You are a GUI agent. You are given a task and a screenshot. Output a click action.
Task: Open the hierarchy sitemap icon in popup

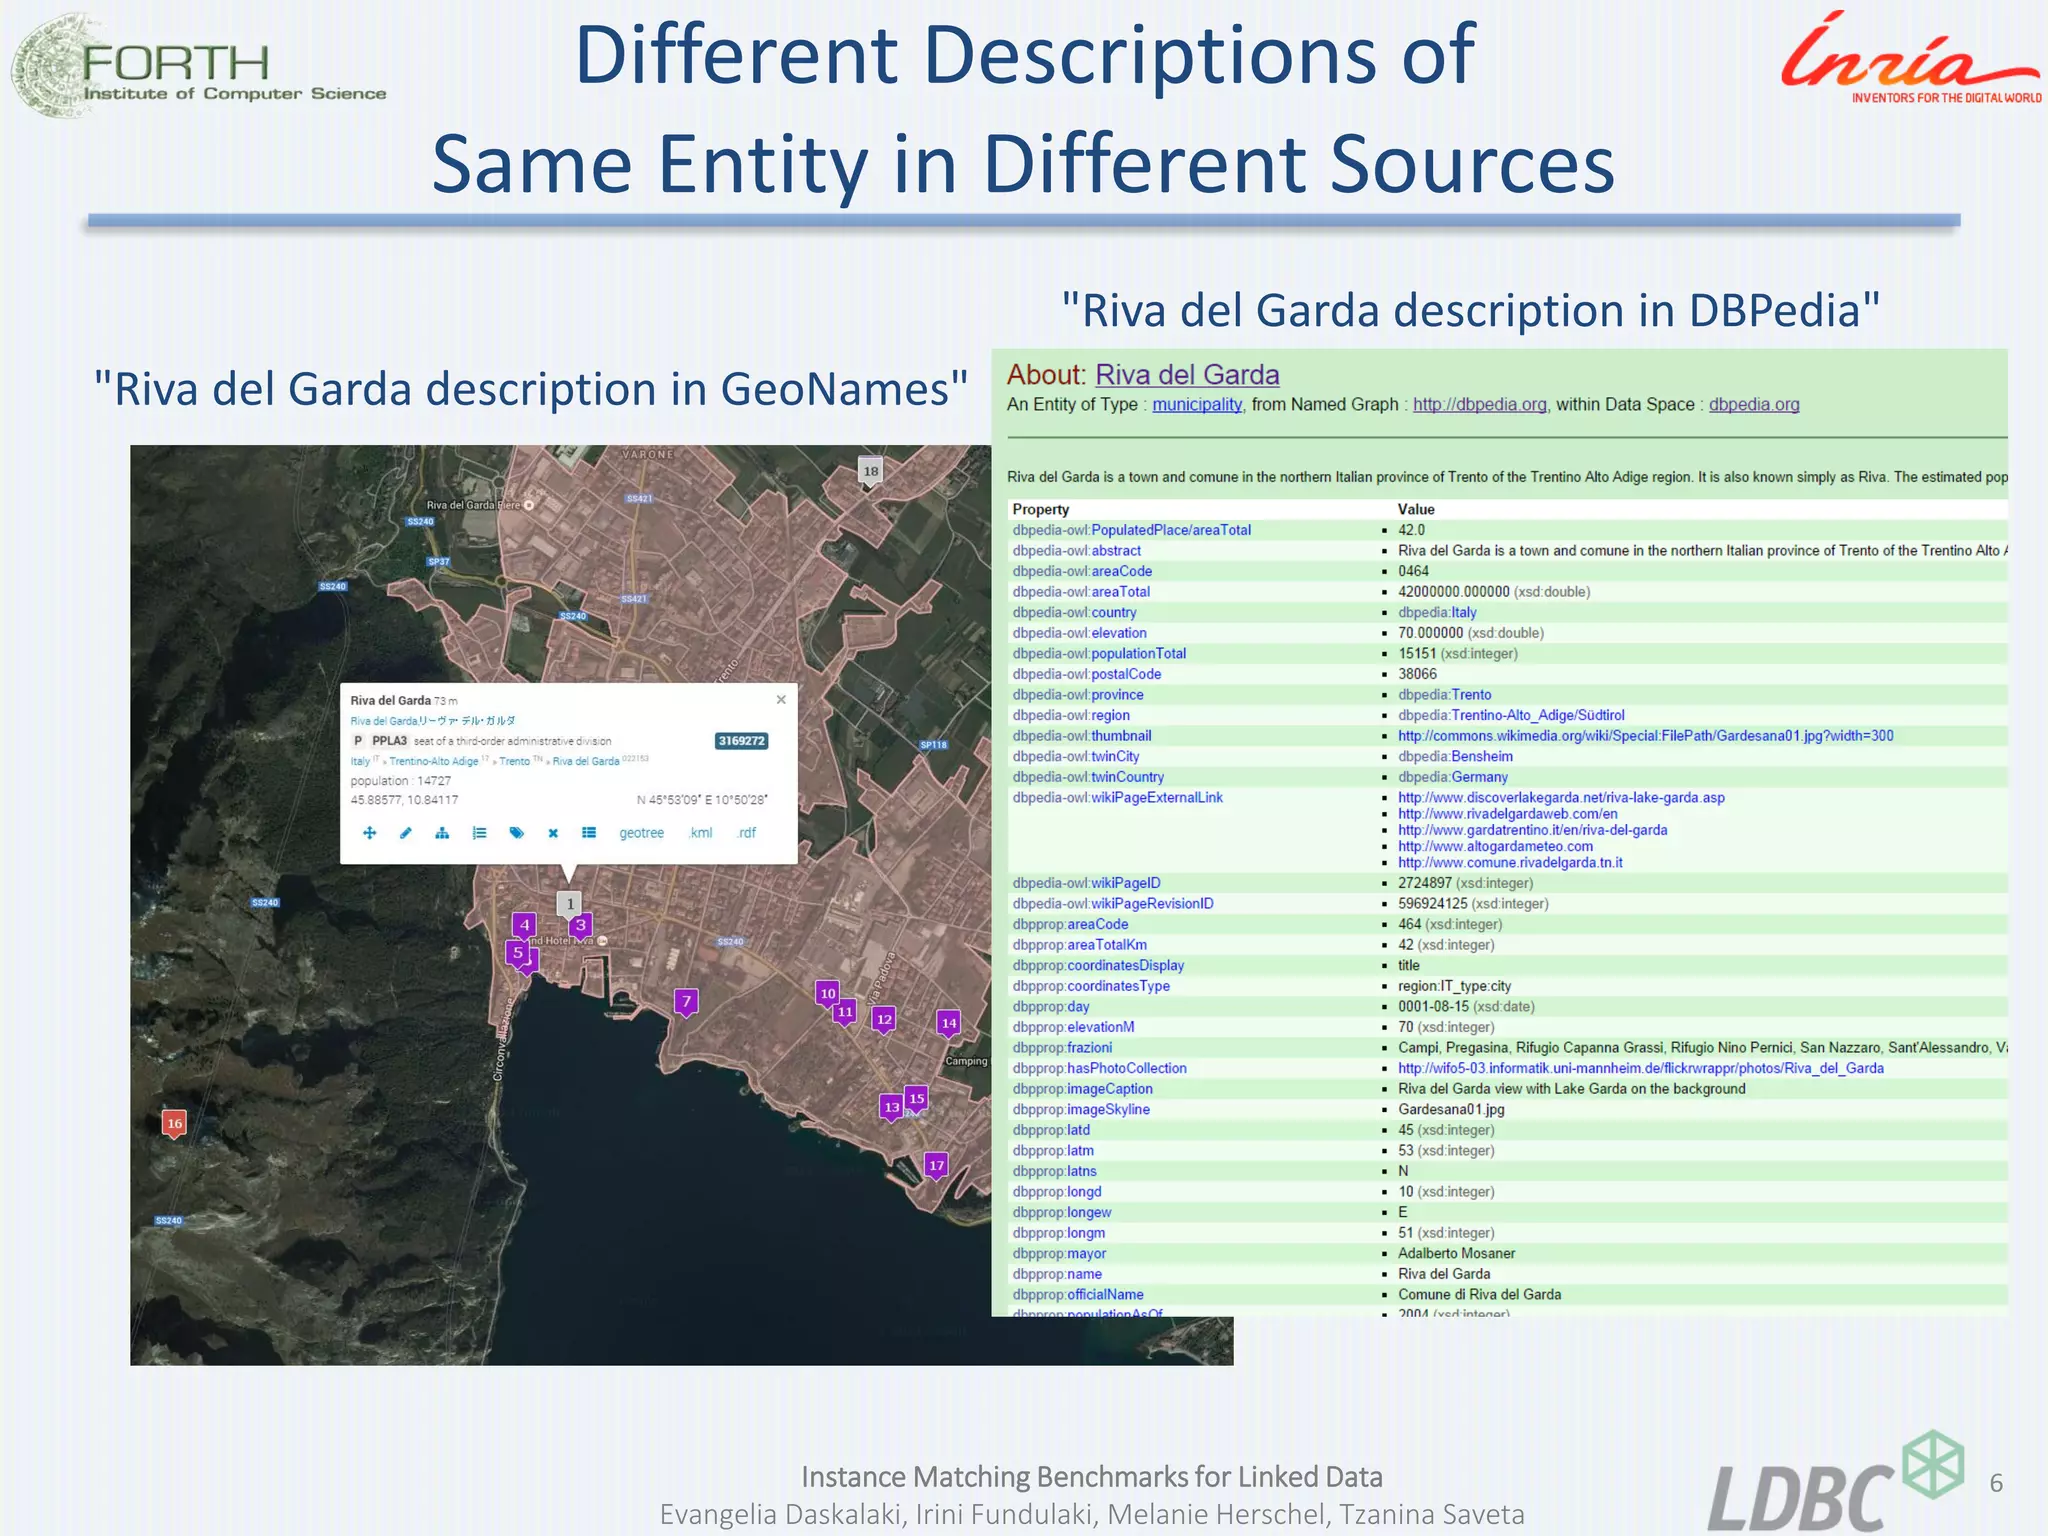442,833
